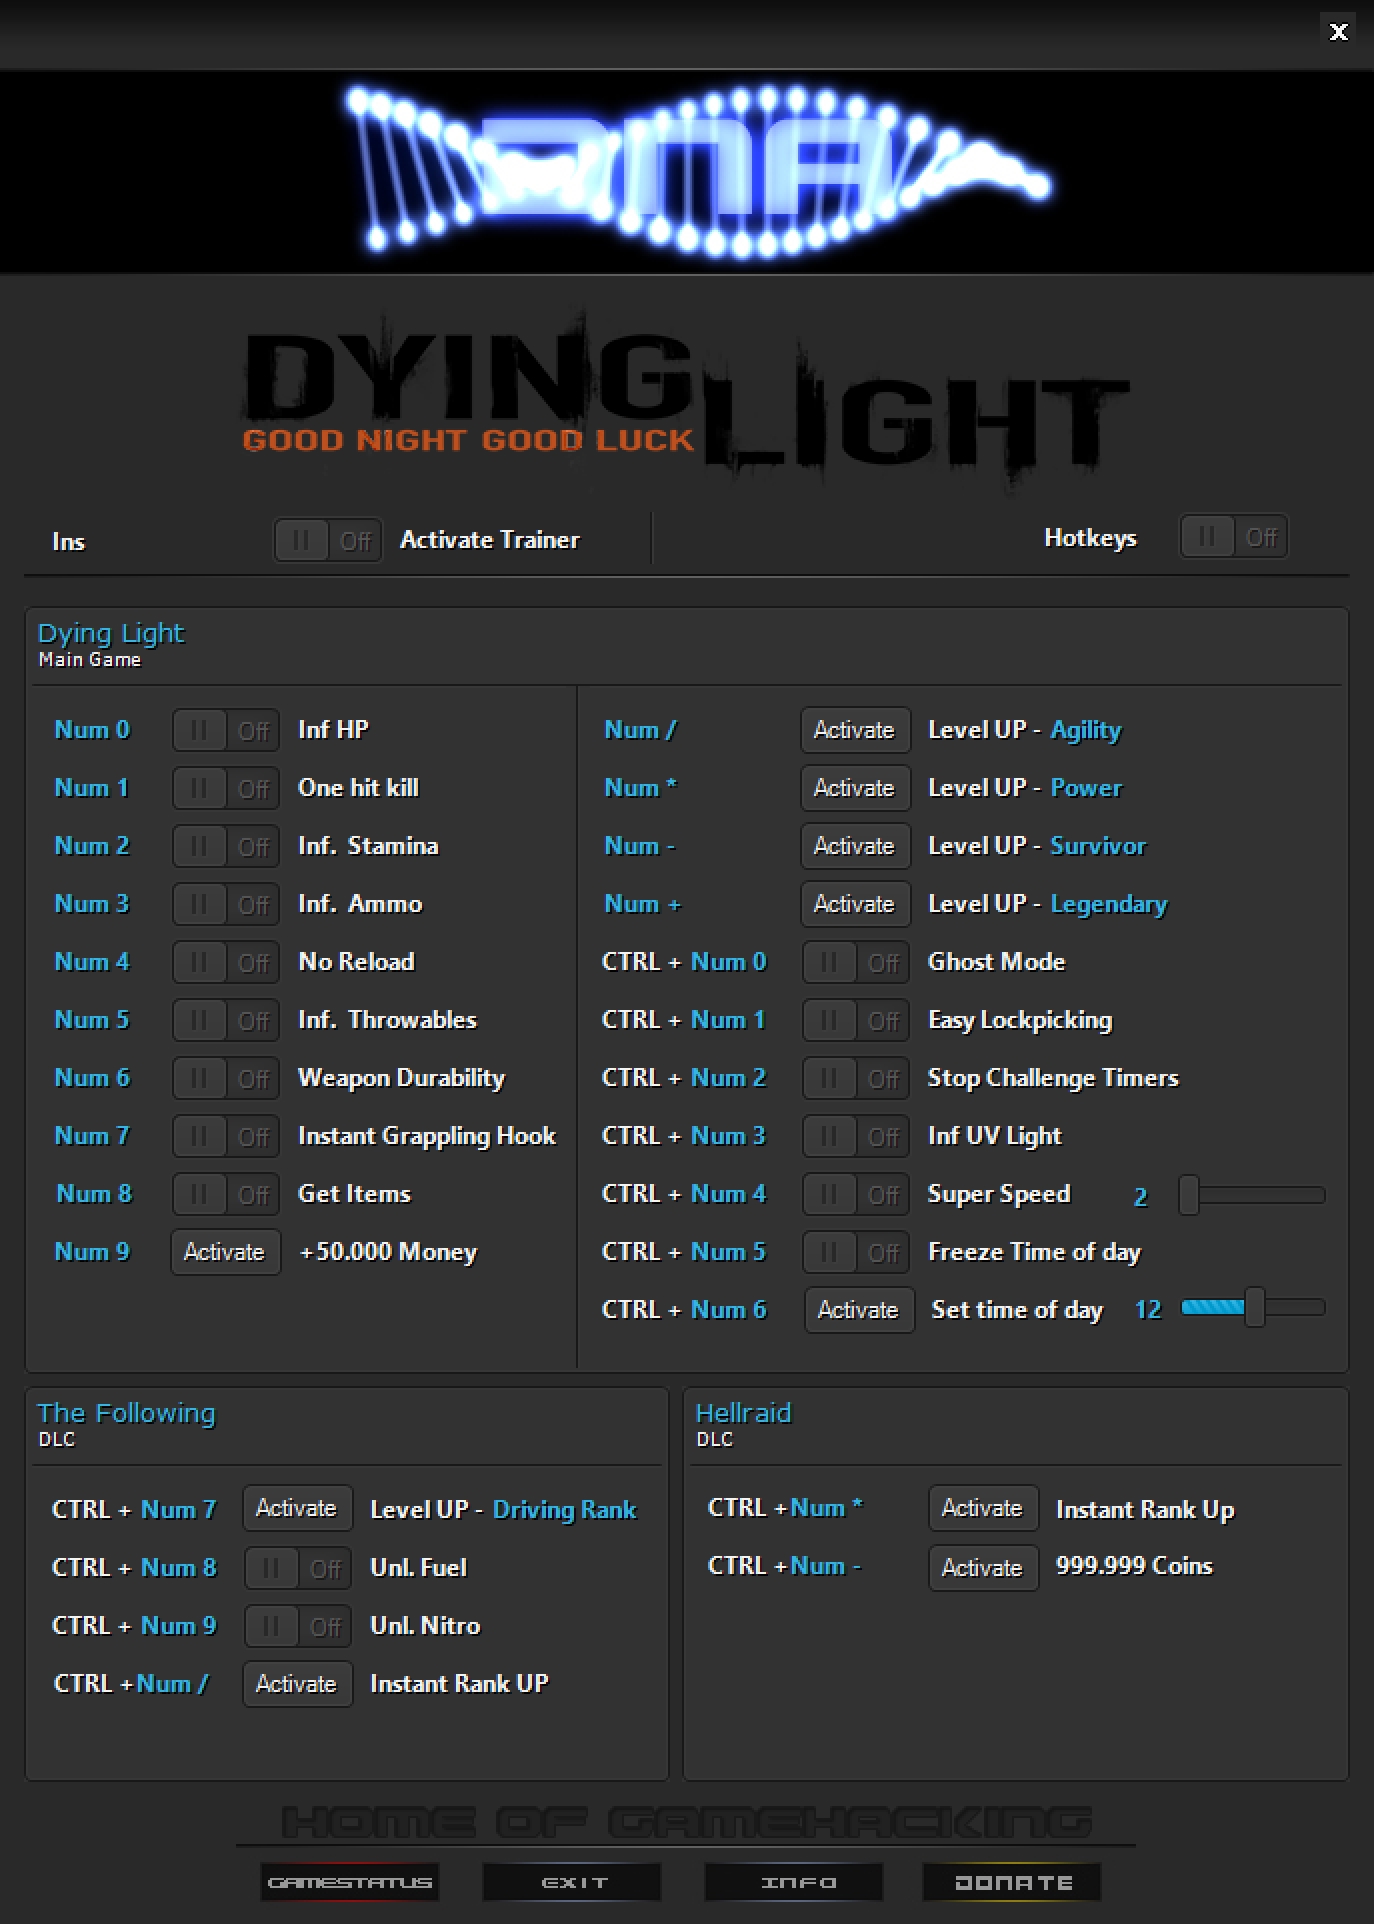Activate Level UP Survivor
1374x1924 pixels.
coord(856,847)
